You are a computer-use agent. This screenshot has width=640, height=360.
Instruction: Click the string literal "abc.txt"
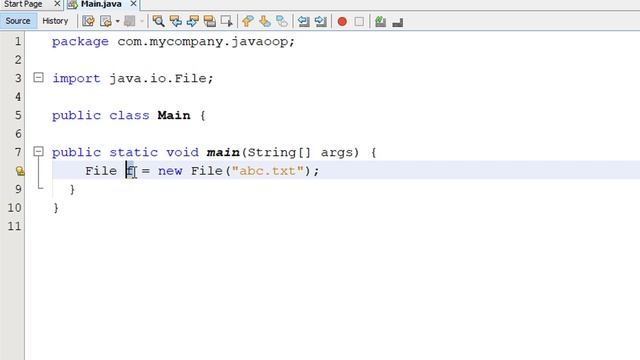(x=268, y=171)
